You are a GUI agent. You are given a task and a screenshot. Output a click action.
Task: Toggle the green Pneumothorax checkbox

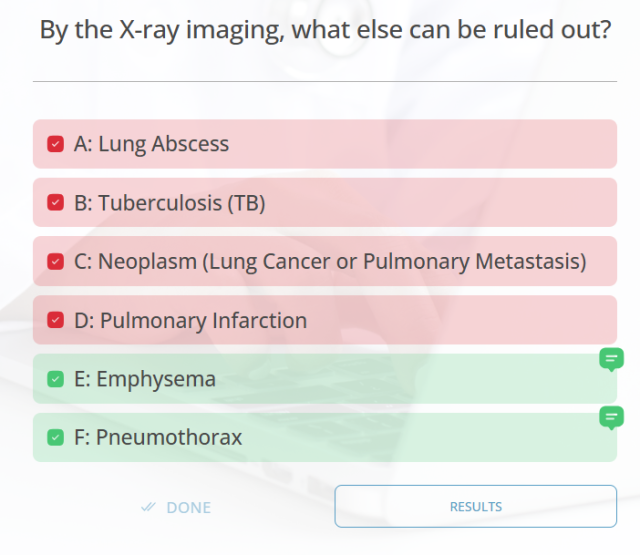[x=56, y=438]
